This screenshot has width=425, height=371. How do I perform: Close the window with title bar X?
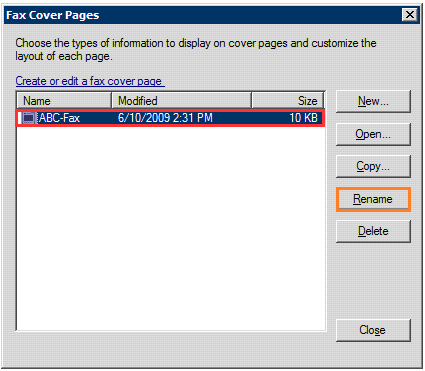(410, 15)
